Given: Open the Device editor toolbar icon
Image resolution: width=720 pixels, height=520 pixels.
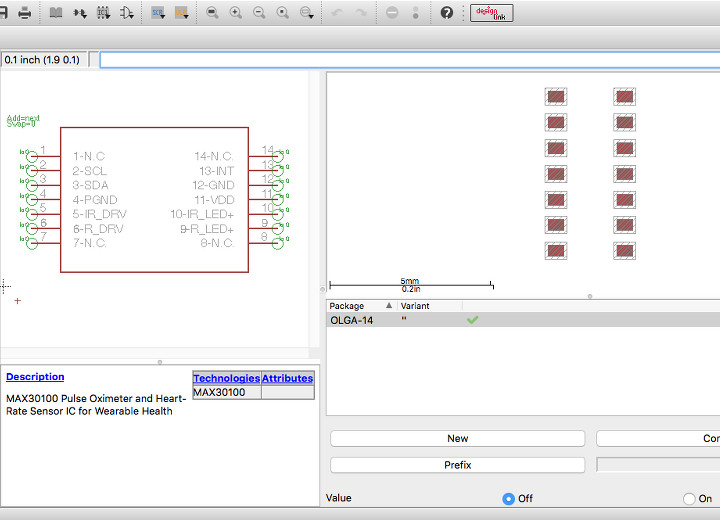Looking at the screenshot, I should [80, 13].
